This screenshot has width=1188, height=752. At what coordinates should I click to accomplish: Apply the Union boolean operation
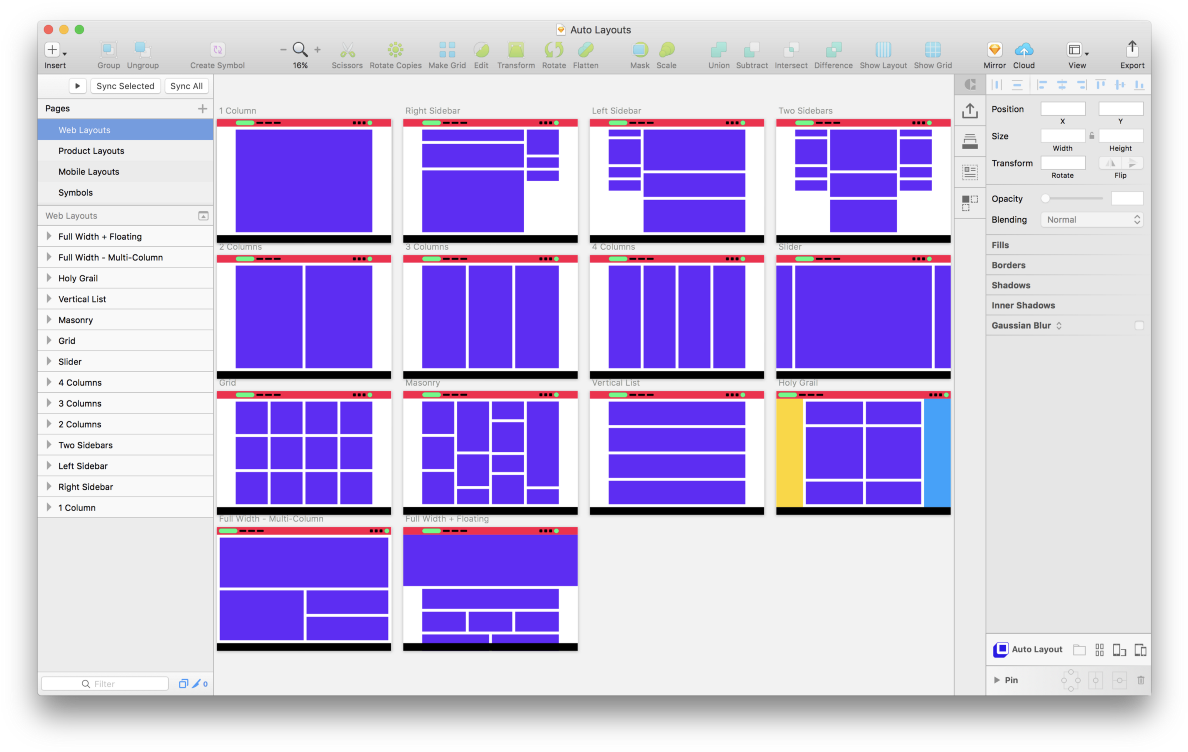[718, 50]
